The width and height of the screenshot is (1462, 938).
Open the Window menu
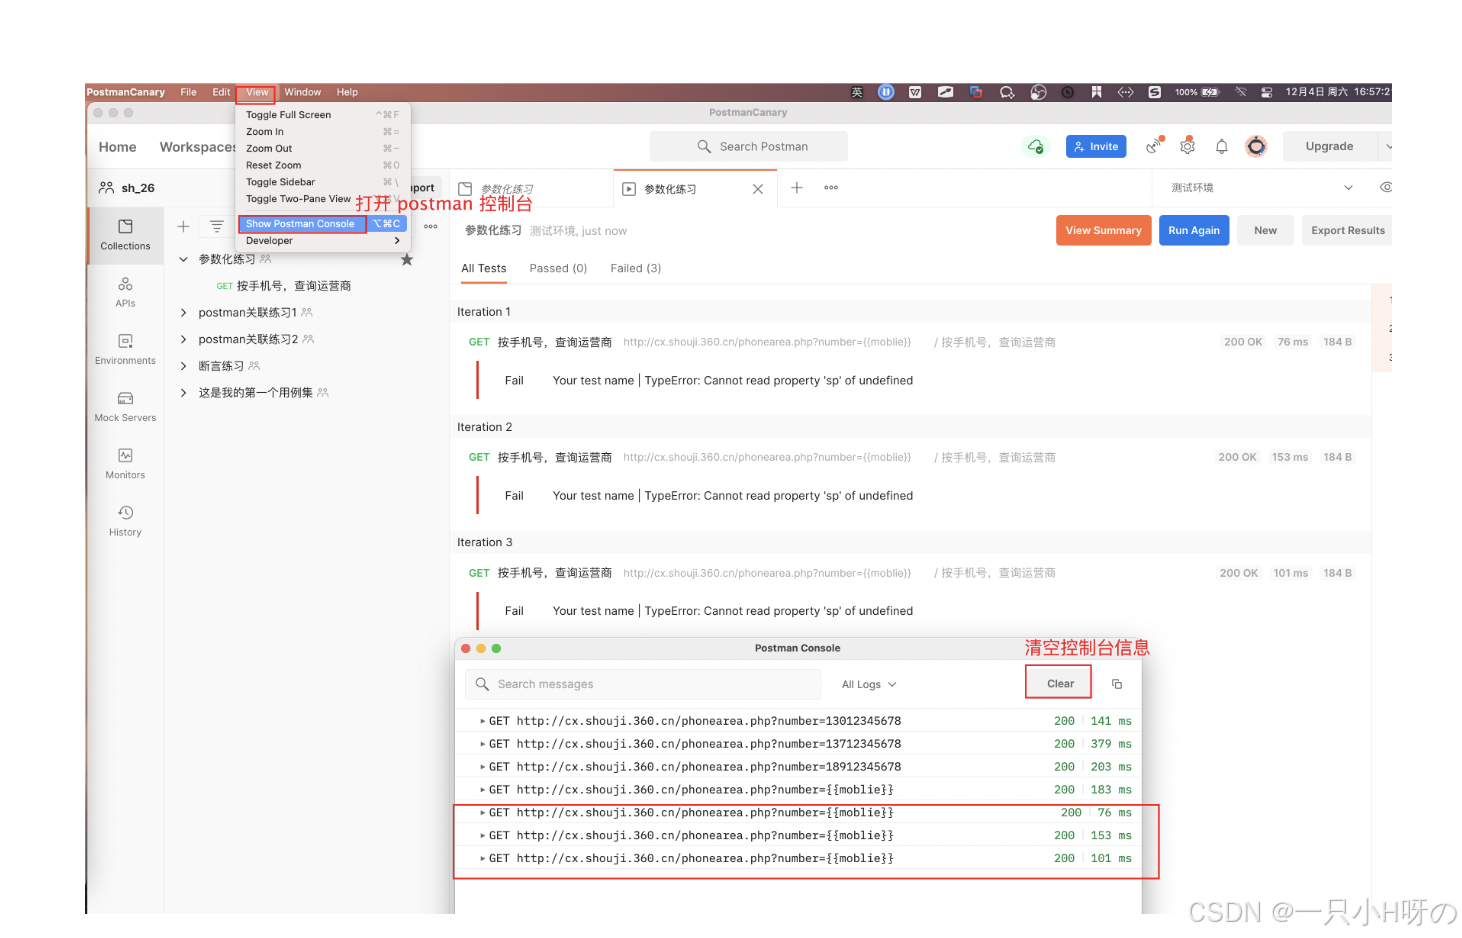(x=302, y=92)
